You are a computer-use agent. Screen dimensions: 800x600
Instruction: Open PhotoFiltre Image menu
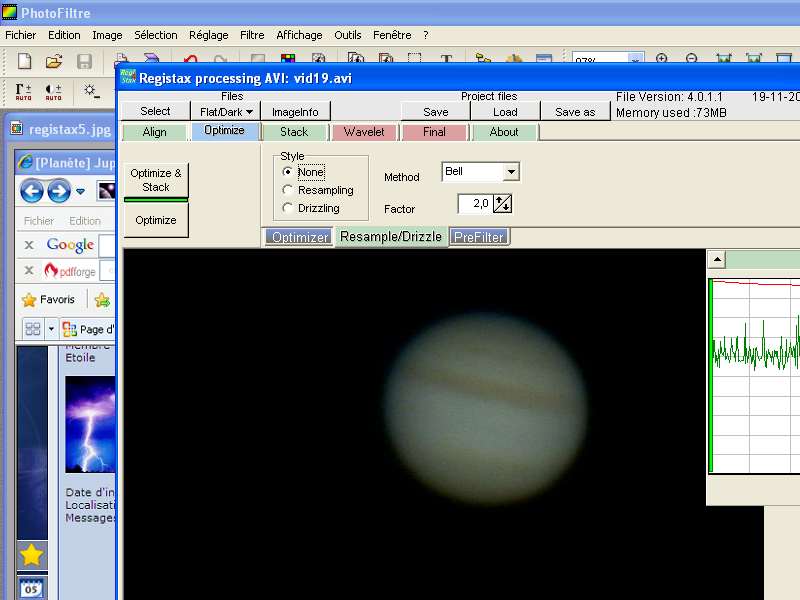(107, 35)
